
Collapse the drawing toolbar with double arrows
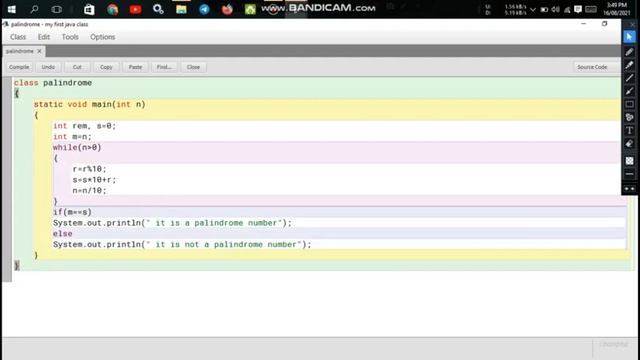click(x=629, y=189)
